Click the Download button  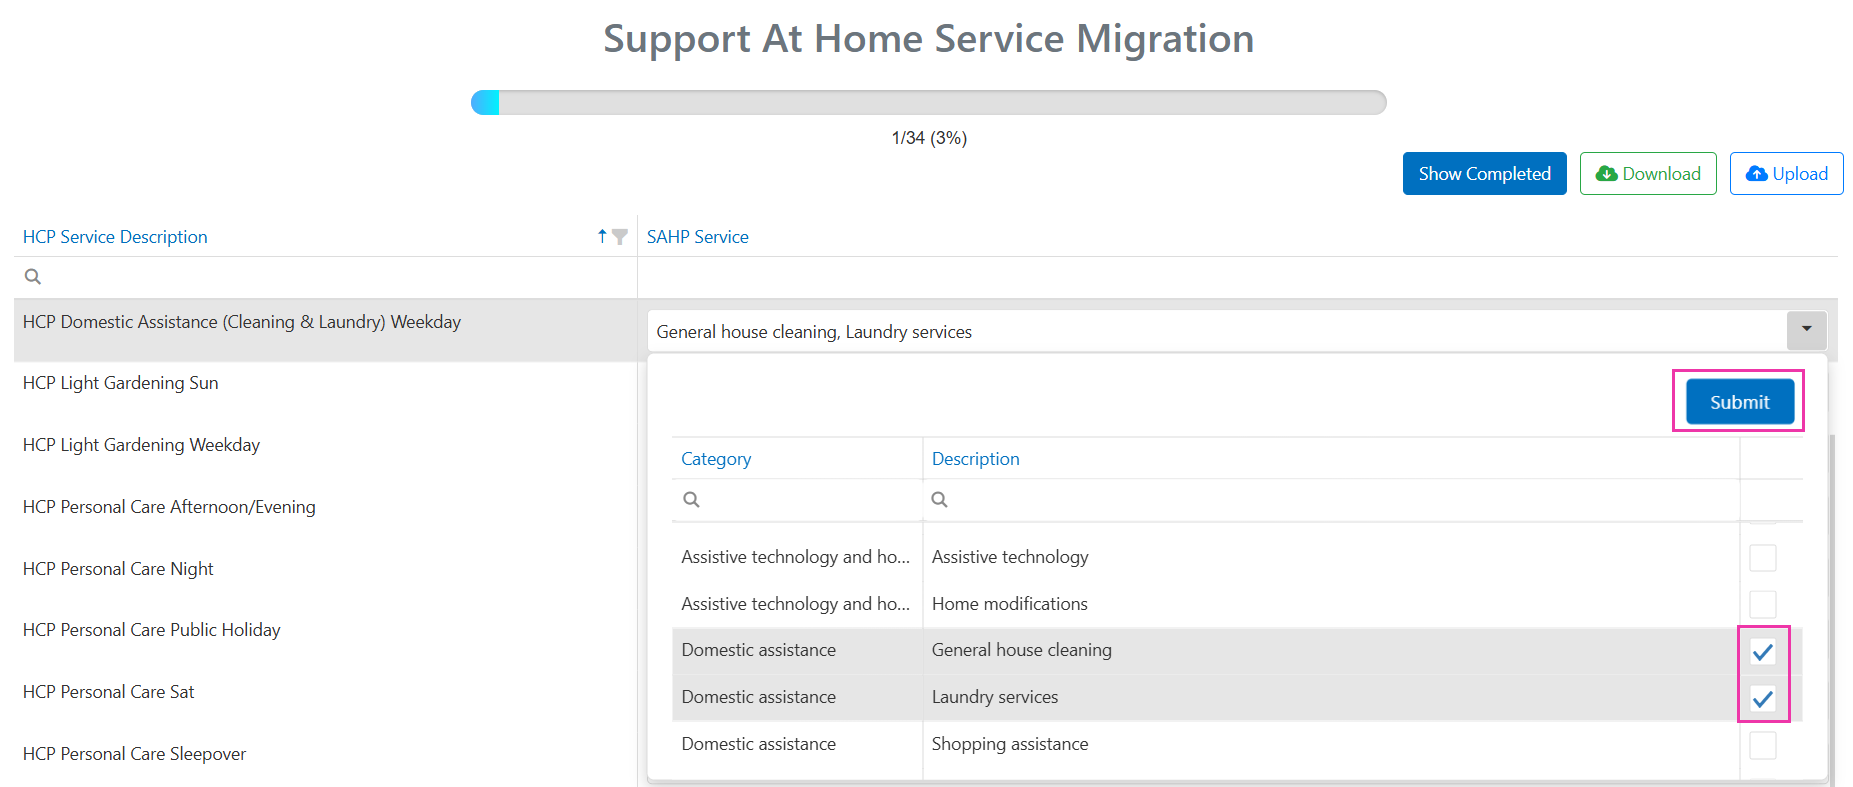pyautogui.click(x=1648, y=174)
